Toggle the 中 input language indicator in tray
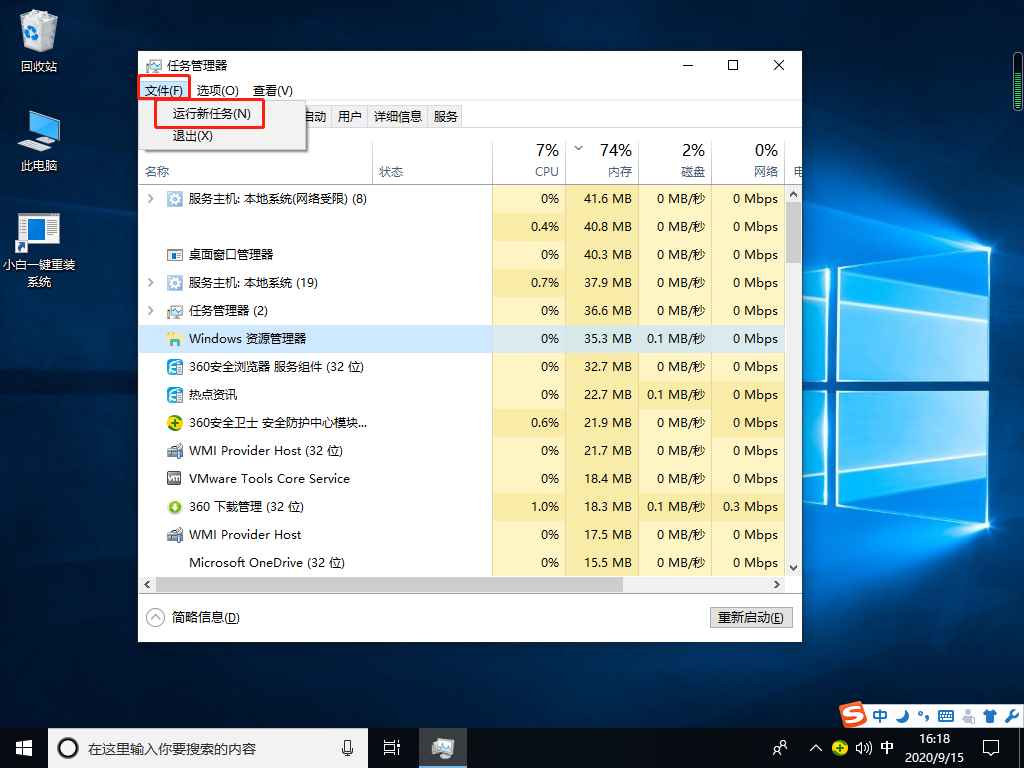The image size is (1024, 768). [884, 748]
